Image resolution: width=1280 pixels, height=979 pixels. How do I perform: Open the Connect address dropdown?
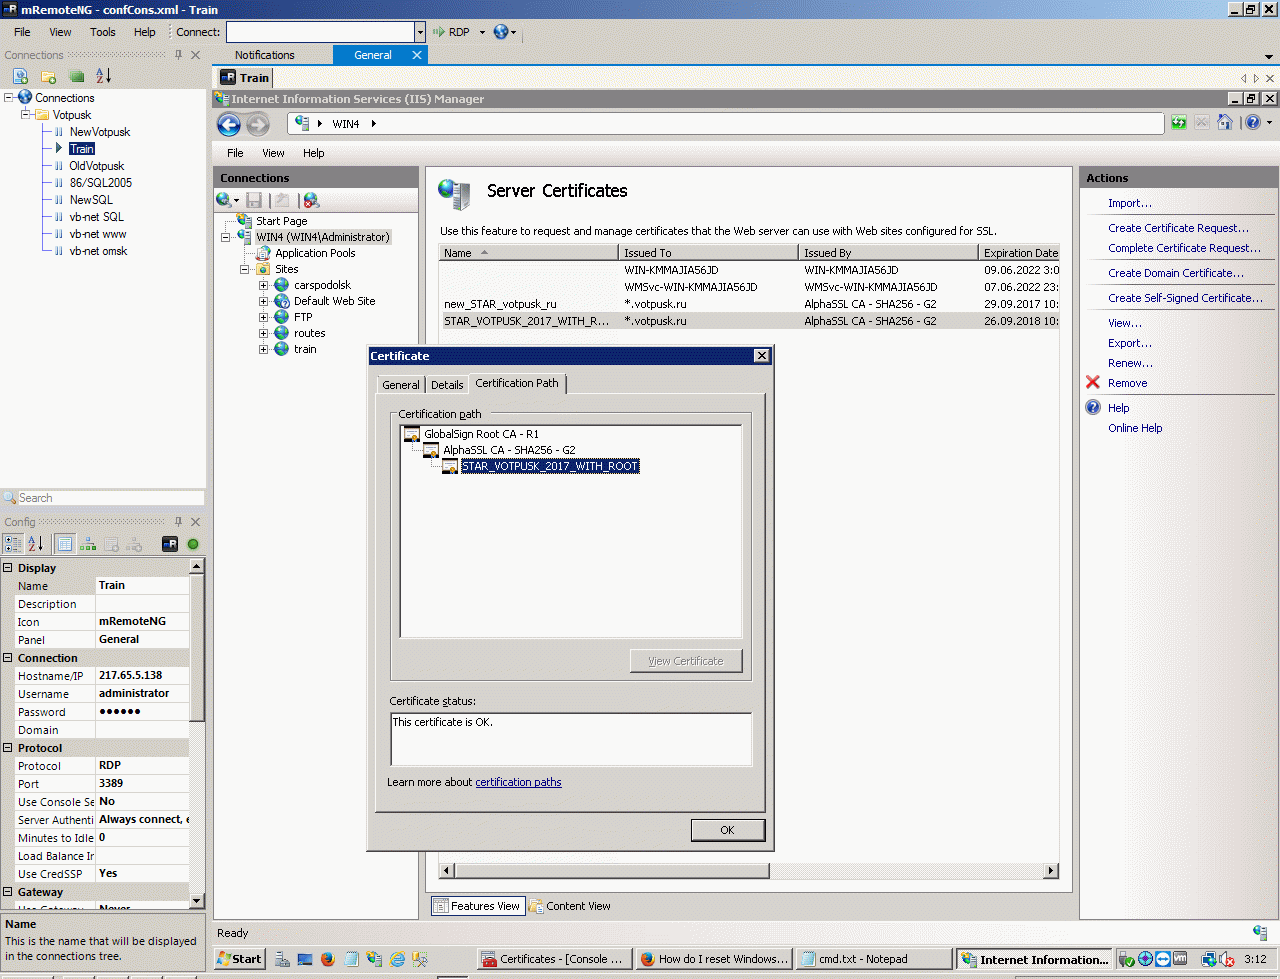pyautogui.click(x=420, y=32)
